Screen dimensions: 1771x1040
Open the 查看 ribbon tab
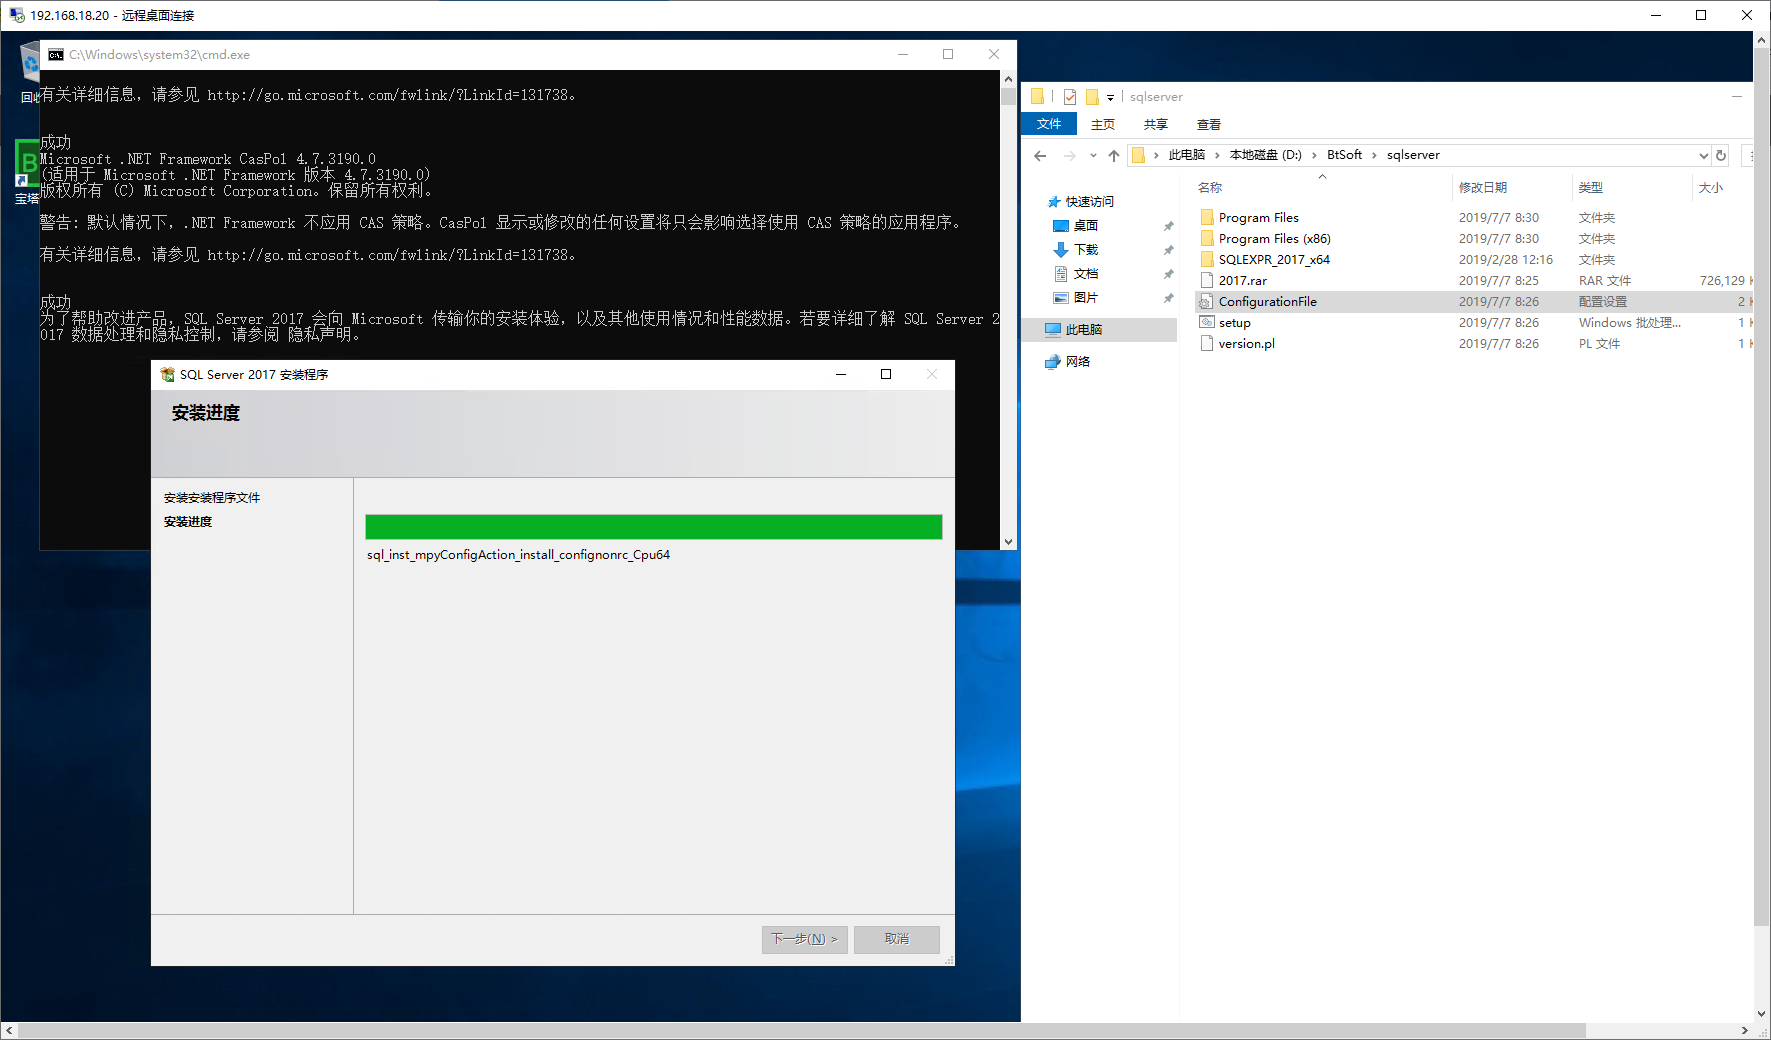point(1209,125)
